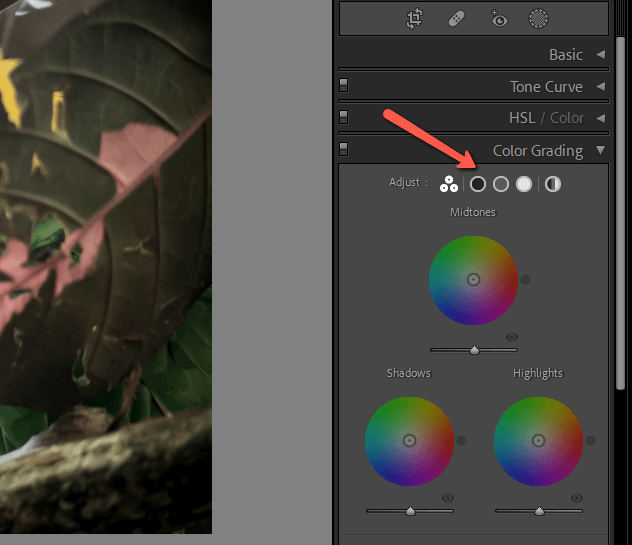632x545 pixels.
Task: Click the Highlights label
Action: 538,374
